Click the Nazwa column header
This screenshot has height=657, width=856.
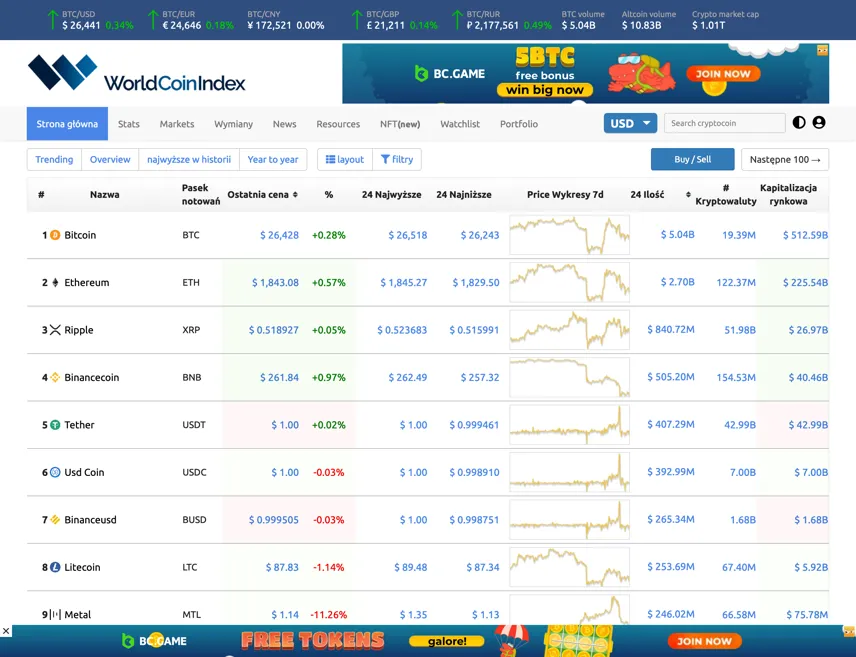105,194
